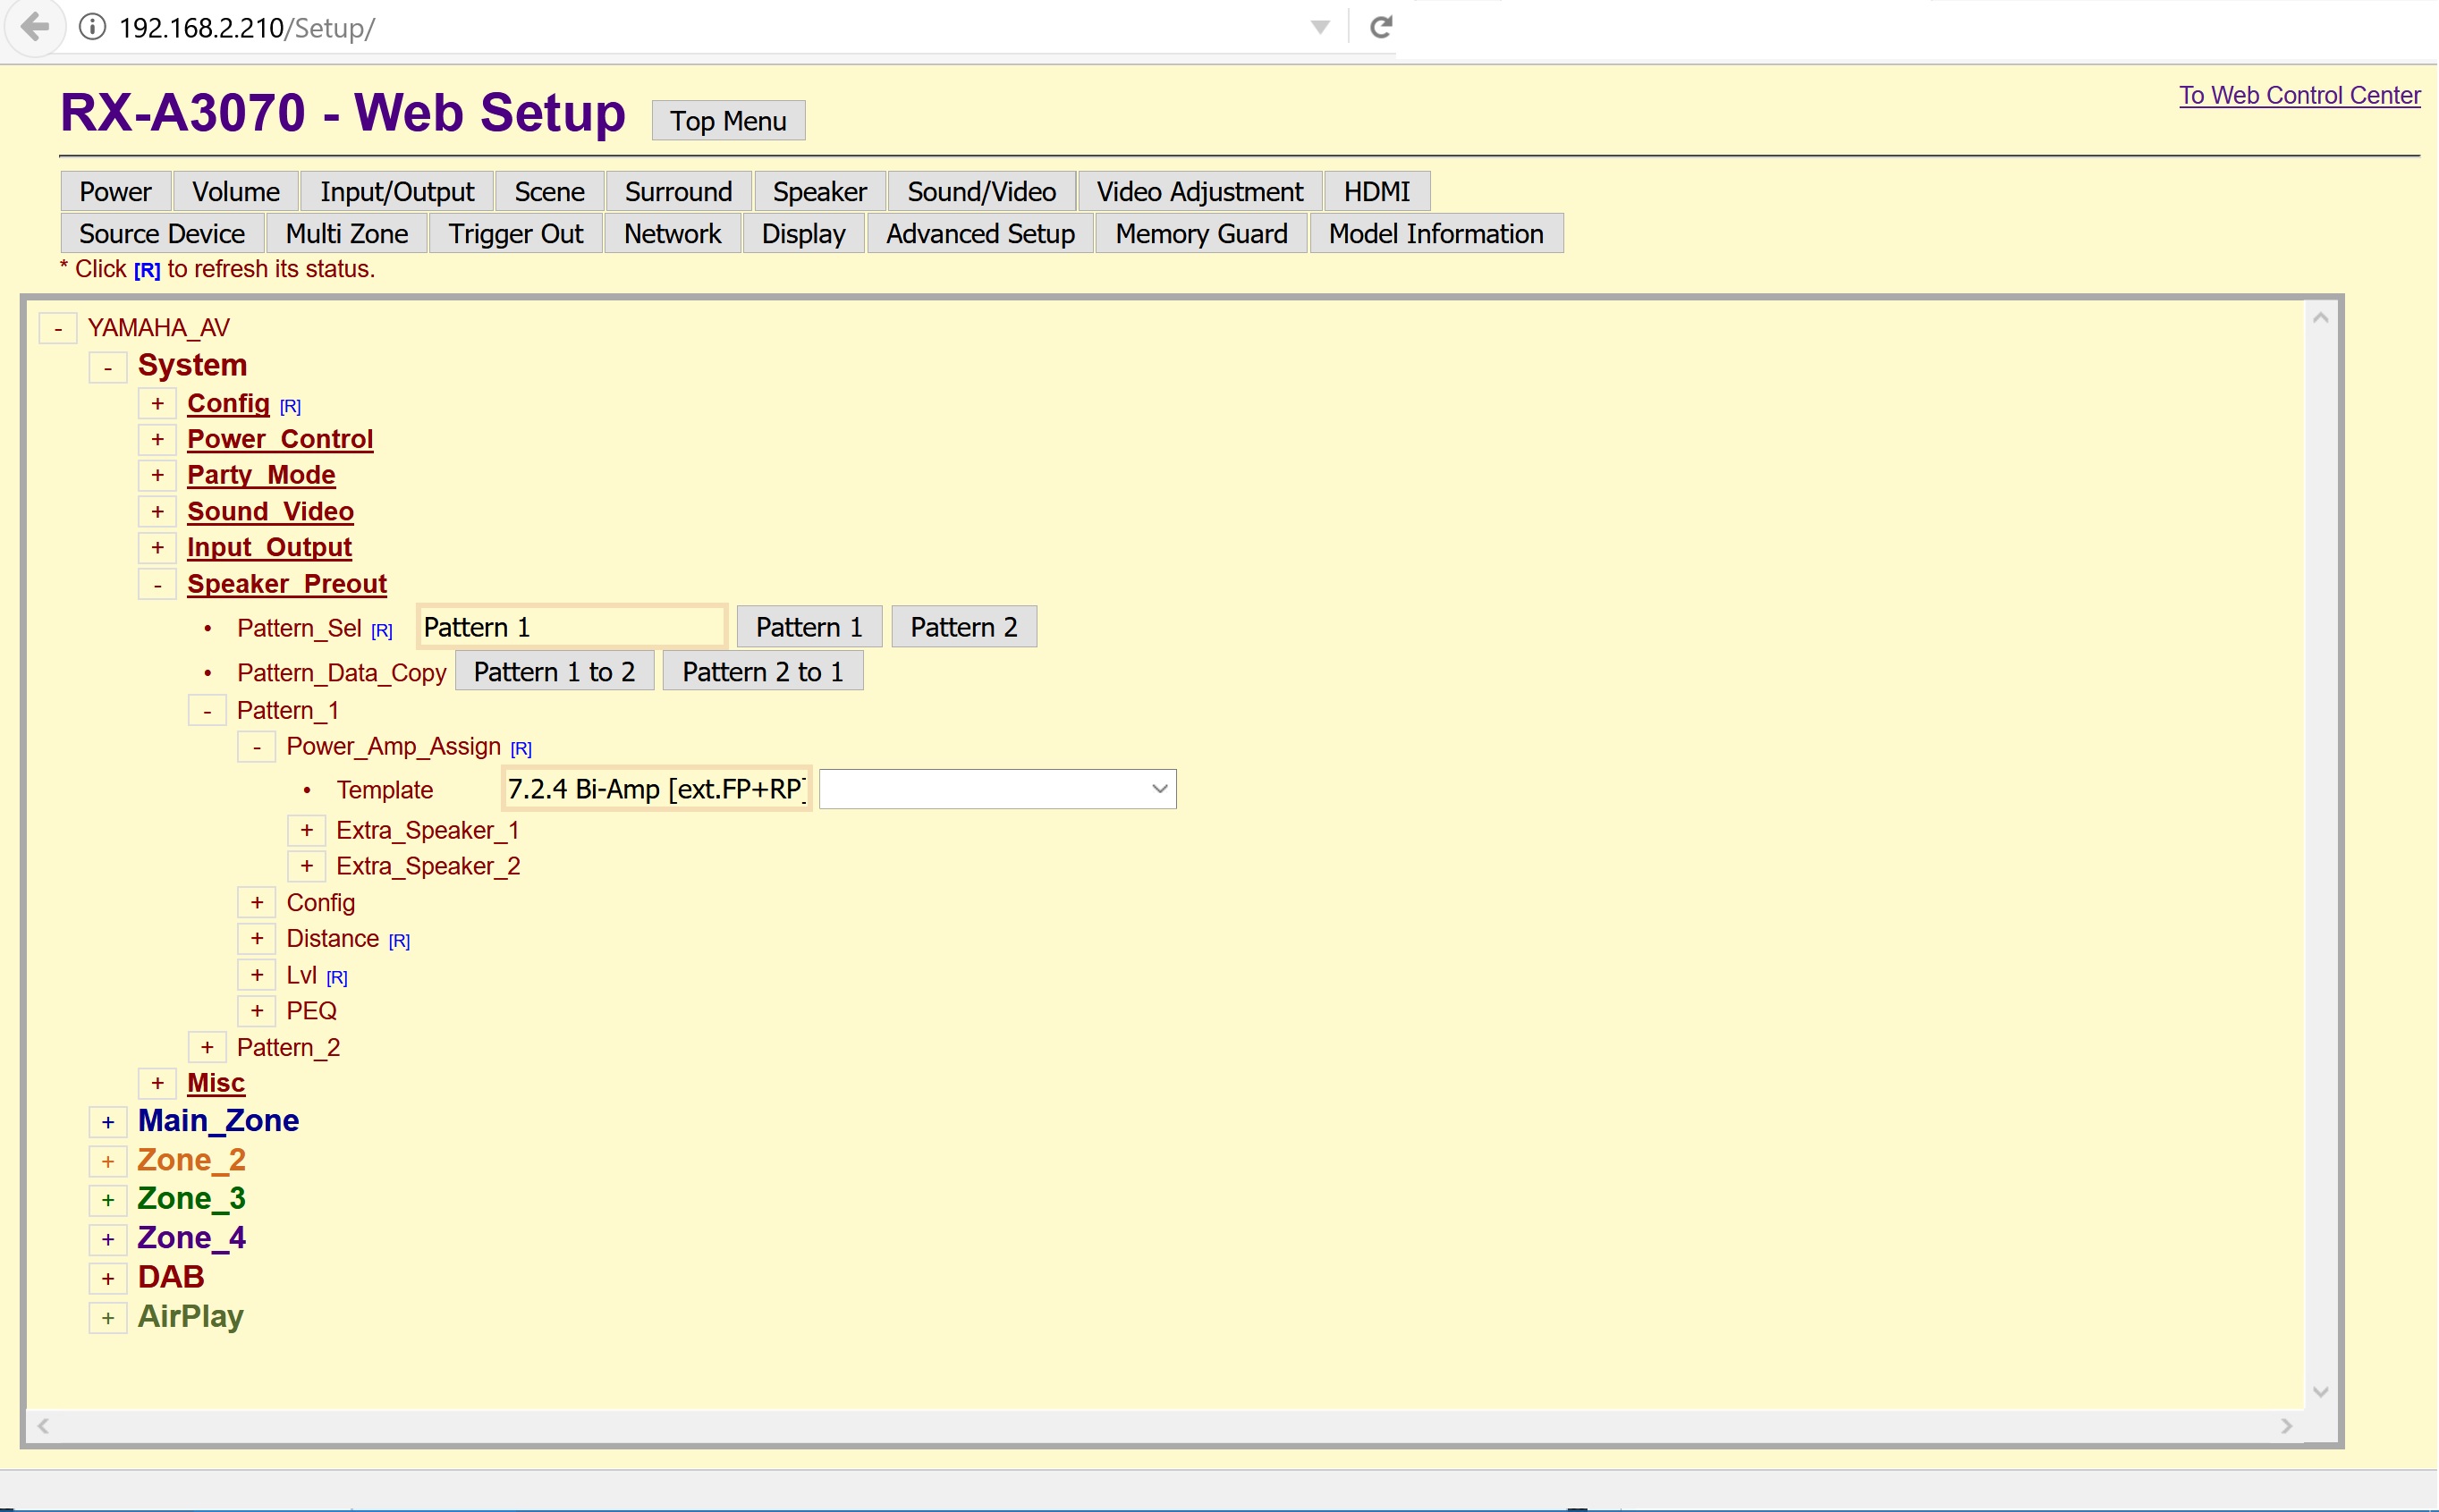Image resolution: width=2439 pixels, height=1512 pixels.
Task: Click the vertical scrollbar up arrow
Action: (2321, 317)
